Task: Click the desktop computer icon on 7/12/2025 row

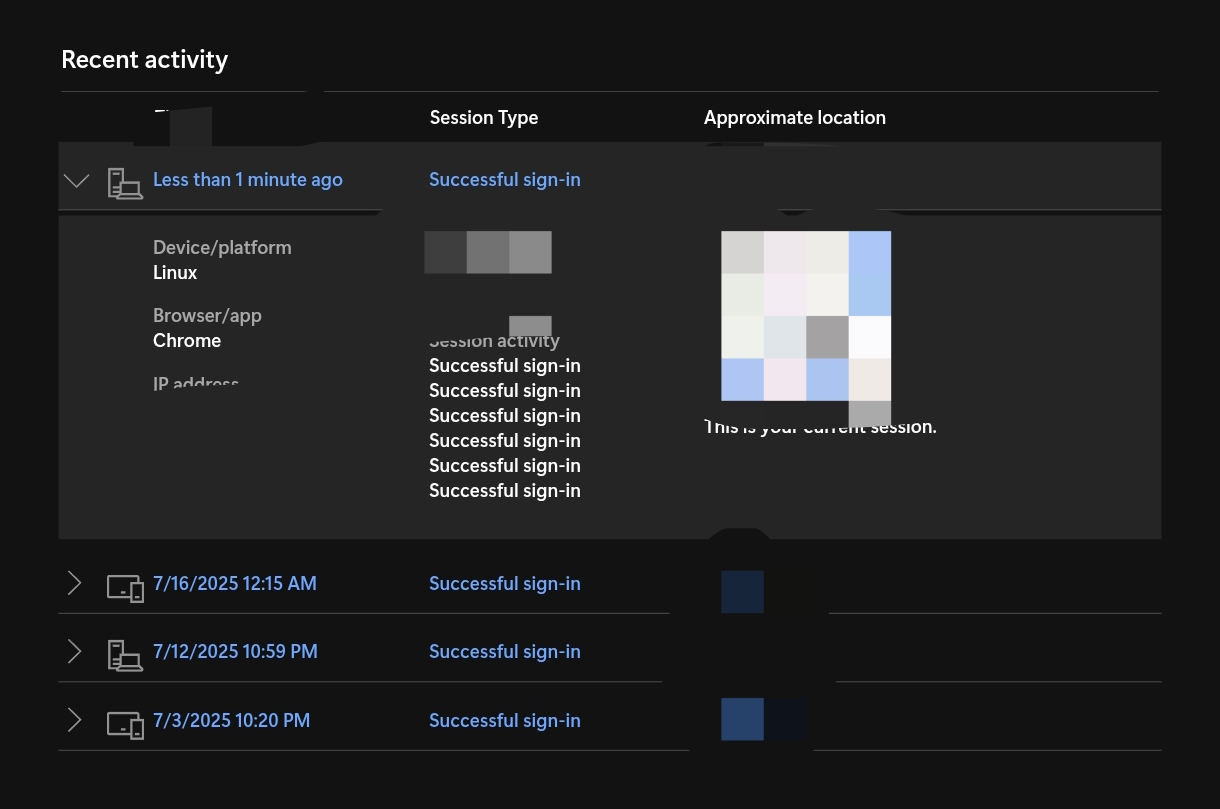Action: click(x=125, y=655)
